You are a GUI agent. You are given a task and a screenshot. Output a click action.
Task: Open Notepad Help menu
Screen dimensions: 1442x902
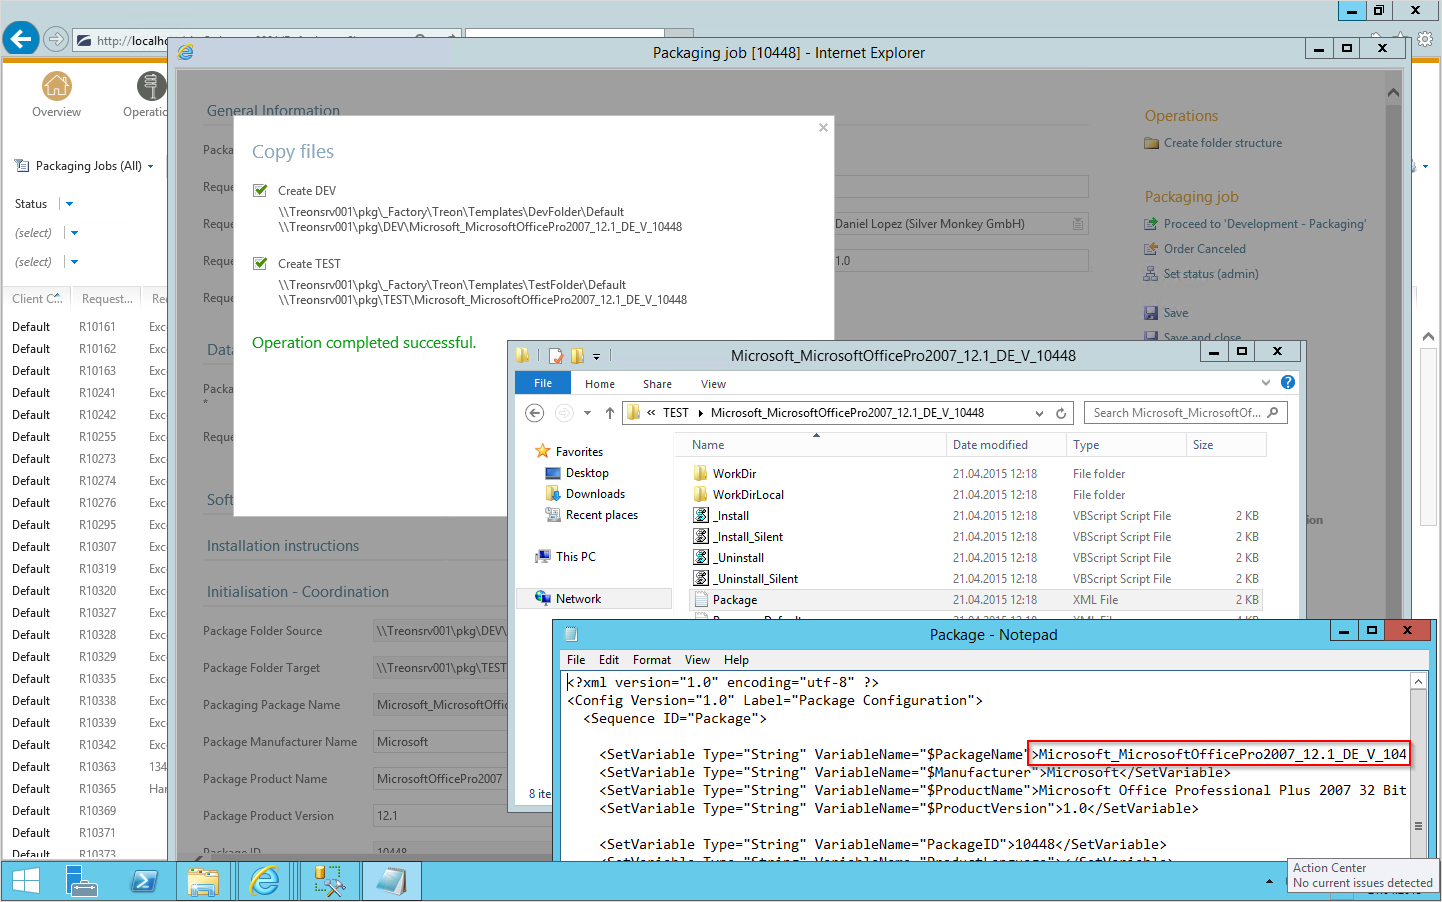(x=736, y=660)
